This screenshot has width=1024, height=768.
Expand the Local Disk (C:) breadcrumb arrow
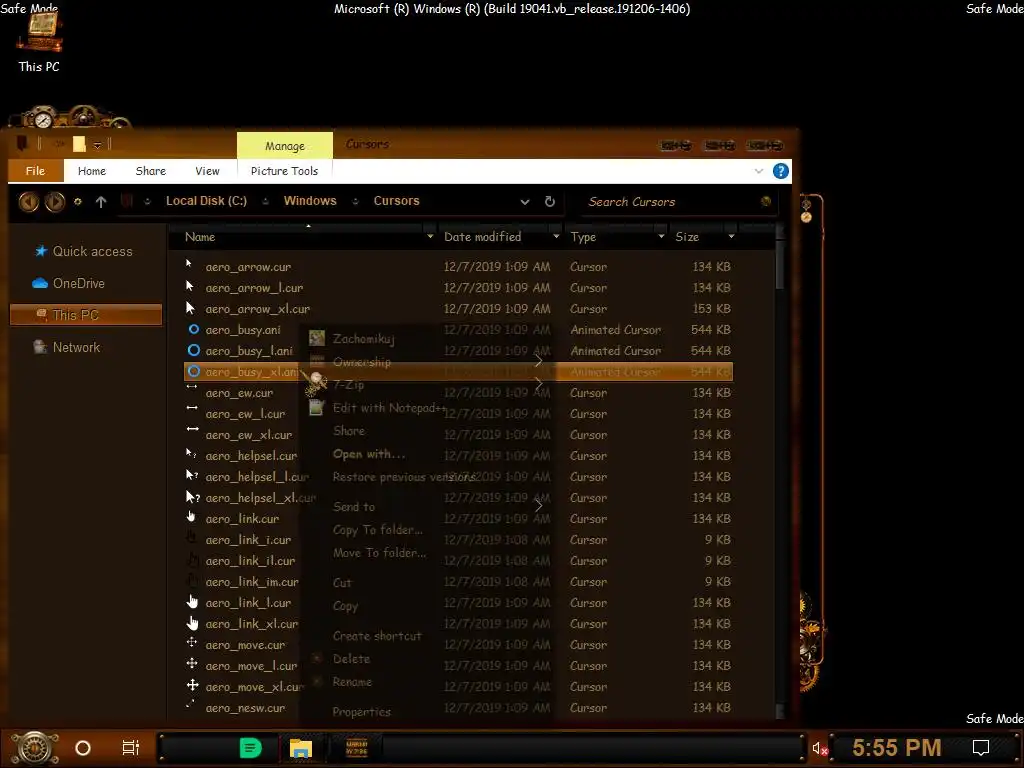(x=265, y=202)
